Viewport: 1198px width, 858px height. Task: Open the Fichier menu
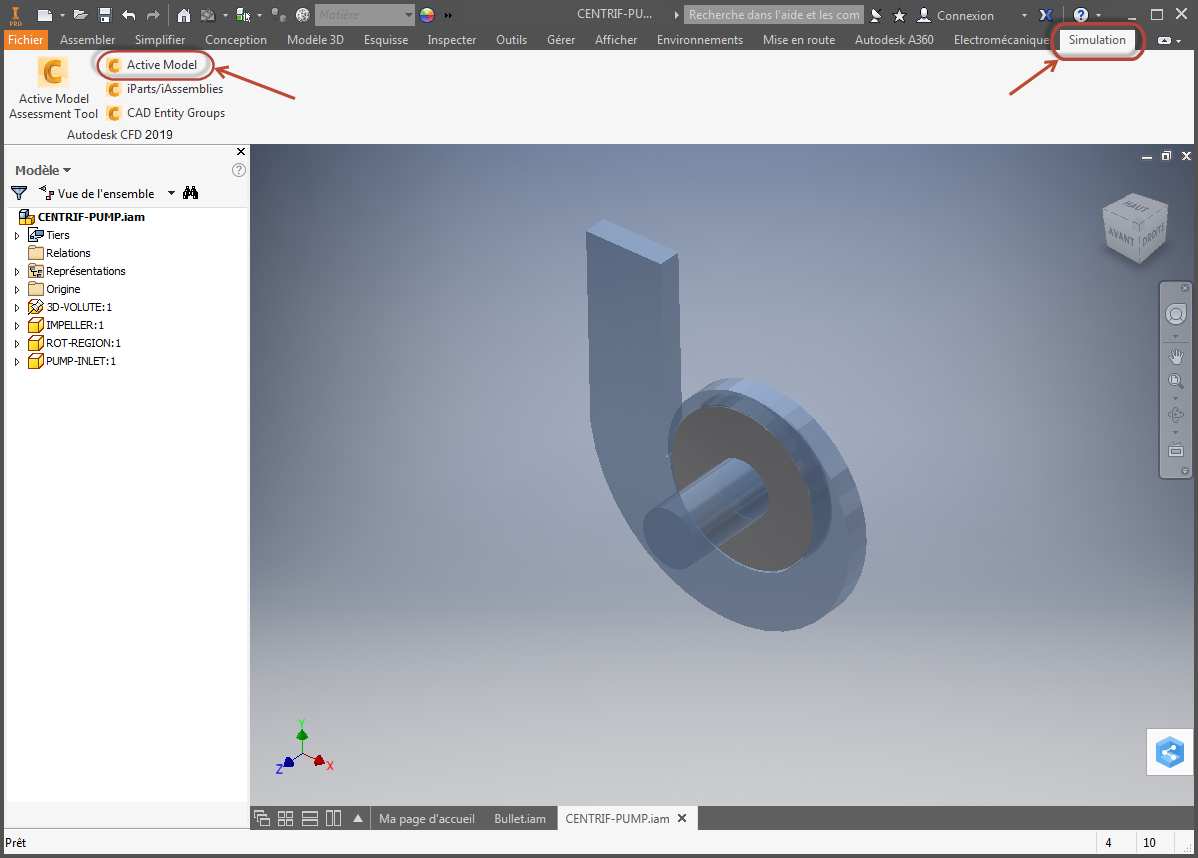(26, 40)
